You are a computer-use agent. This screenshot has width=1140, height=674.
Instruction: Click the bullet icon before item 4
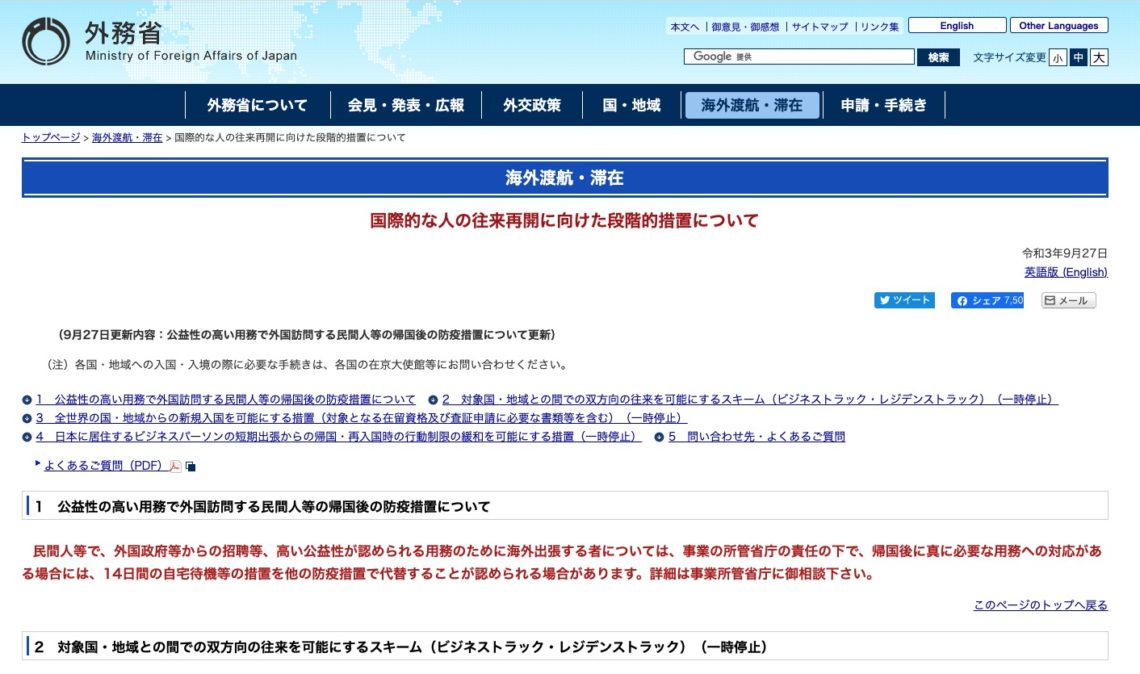(x=27, y=438)
